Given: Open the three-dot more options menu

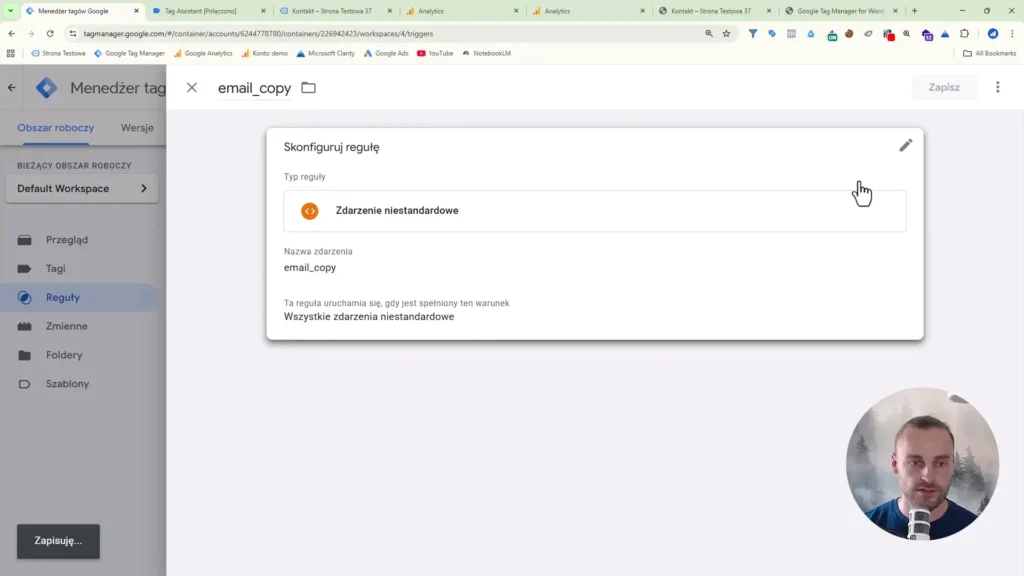Looking at the screenshot, I should click(x=997, y=88).
